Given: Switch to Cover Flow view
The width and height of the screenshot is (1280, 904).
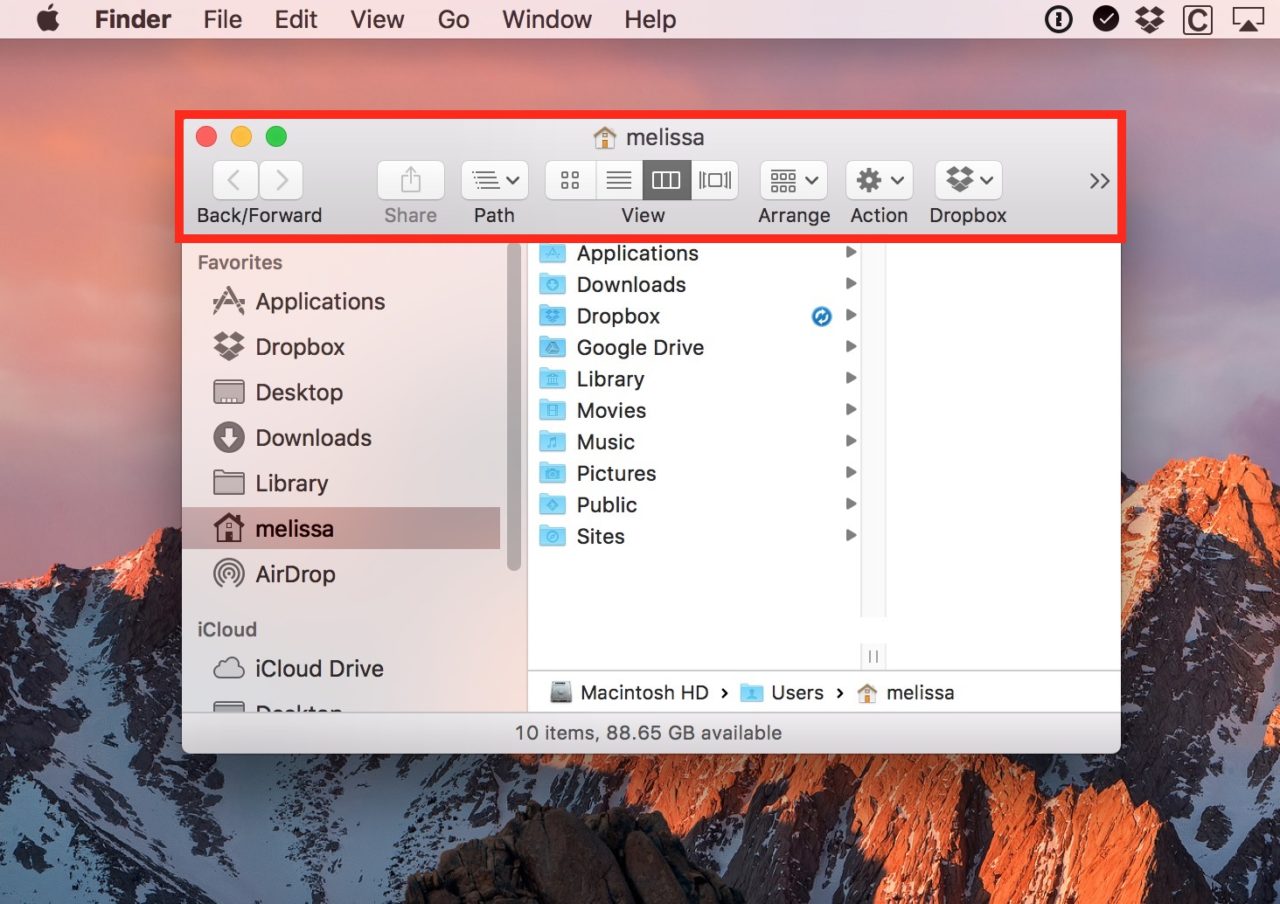Looking at the screenshot, I should click(714, 180).
